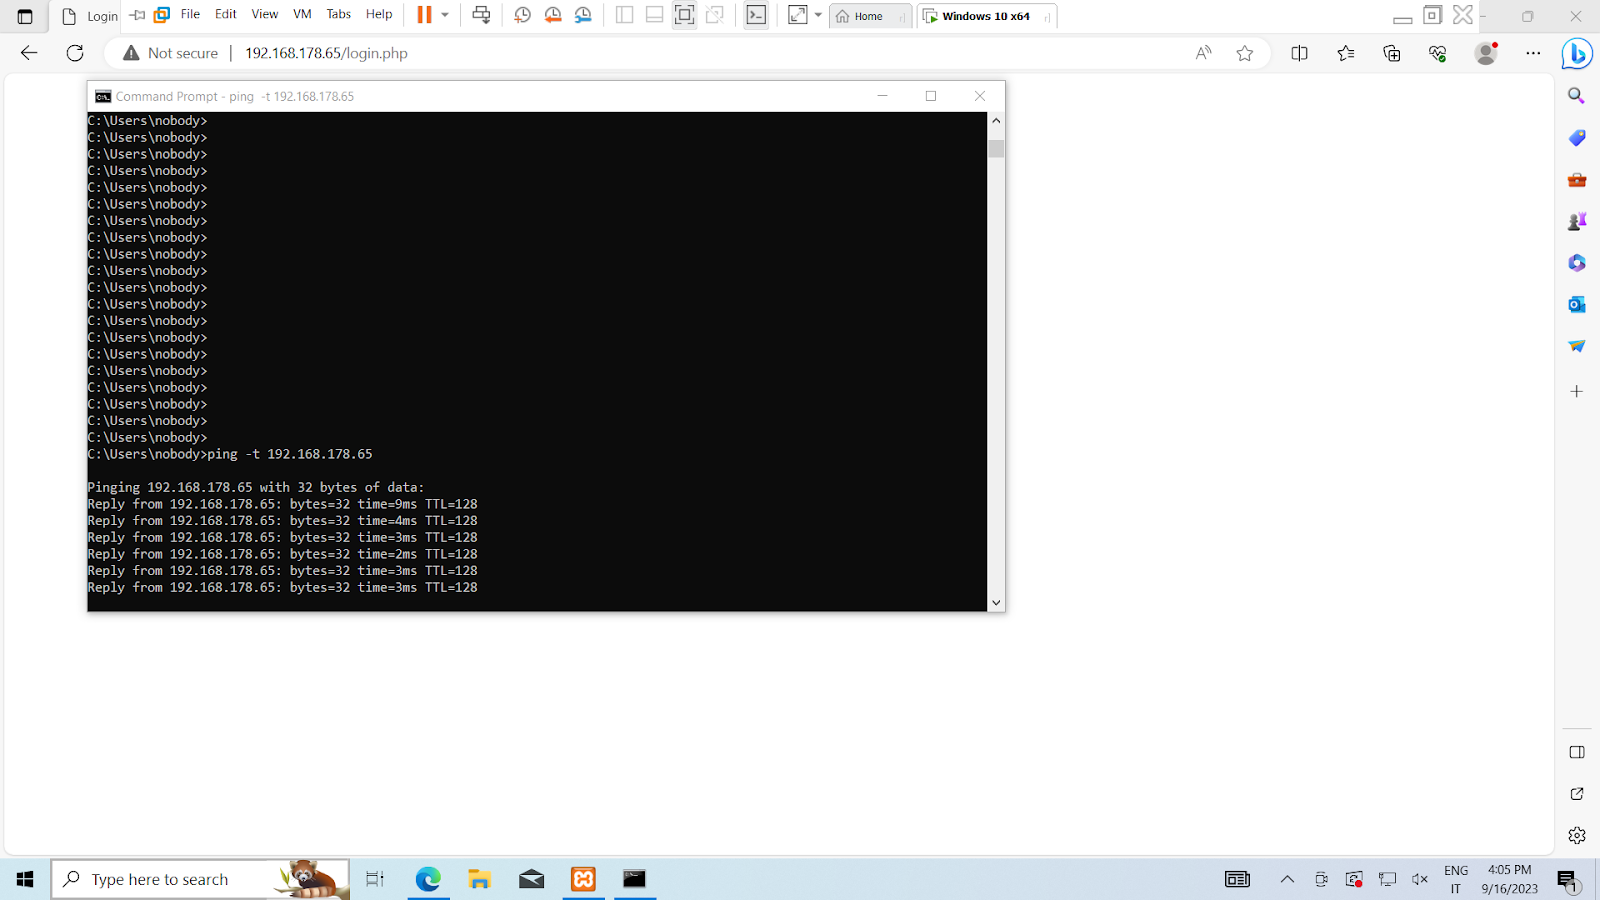This screenshot has height=900, width=1600.
Task: Open the sidebar Outlook icon
Action: 1577,304
